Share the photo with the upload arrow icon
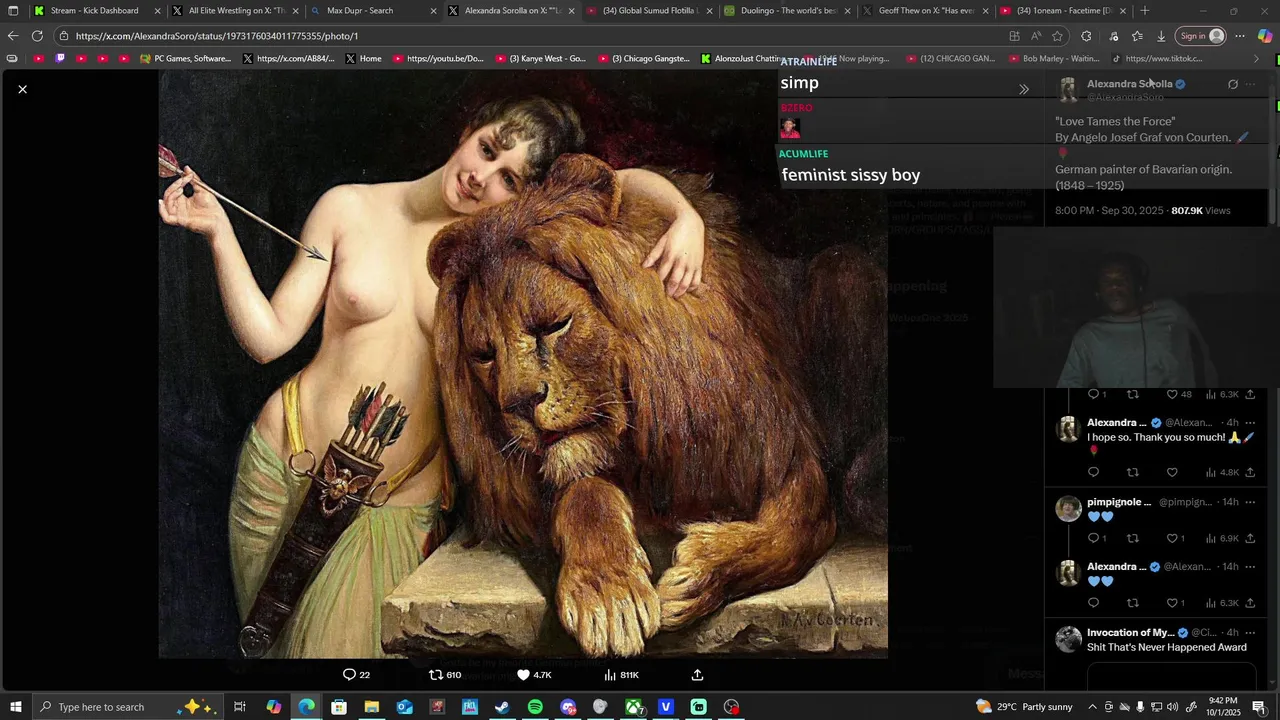1280x720 pixels. point(697,675)
